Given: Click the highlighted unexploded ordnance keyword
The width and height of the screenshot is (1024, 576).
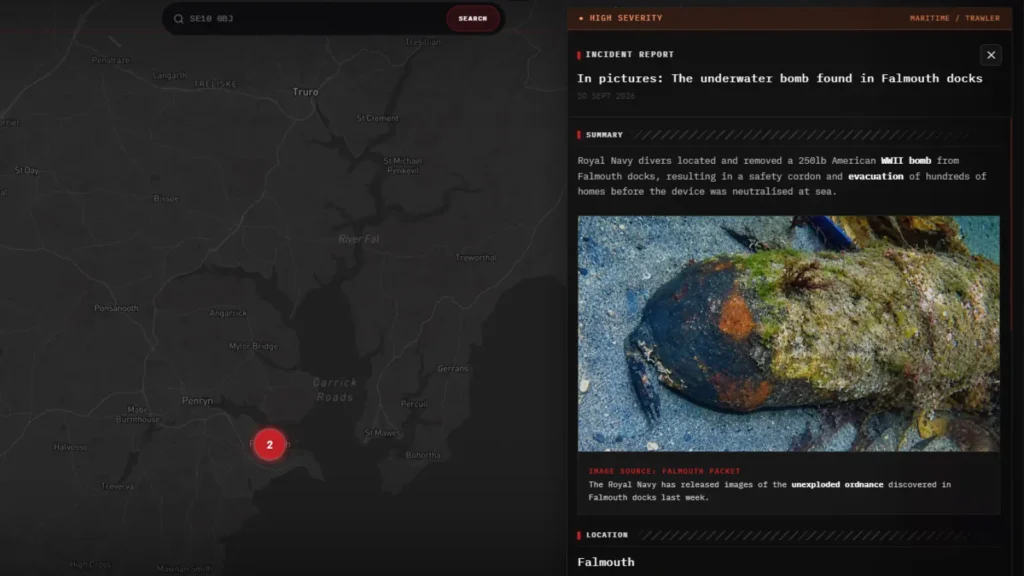Looking at the screenshot, I should pyautogui.click(x=837, y=485).
